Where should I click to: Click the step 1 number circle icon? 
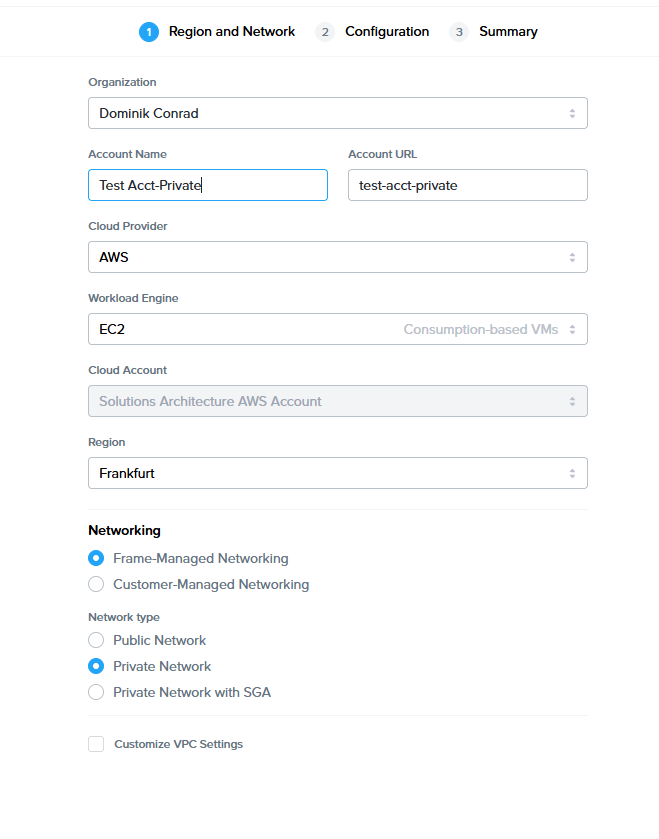[149, 32]
